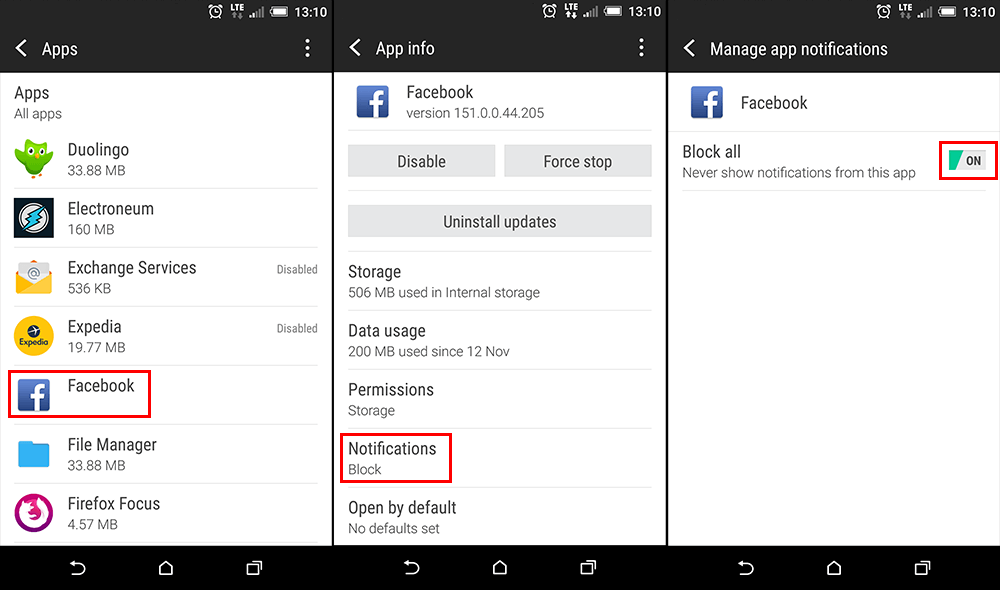This screenshot has height=590, width=1000.
Task: Open the Open by default setting
Action: coord(500,517)
